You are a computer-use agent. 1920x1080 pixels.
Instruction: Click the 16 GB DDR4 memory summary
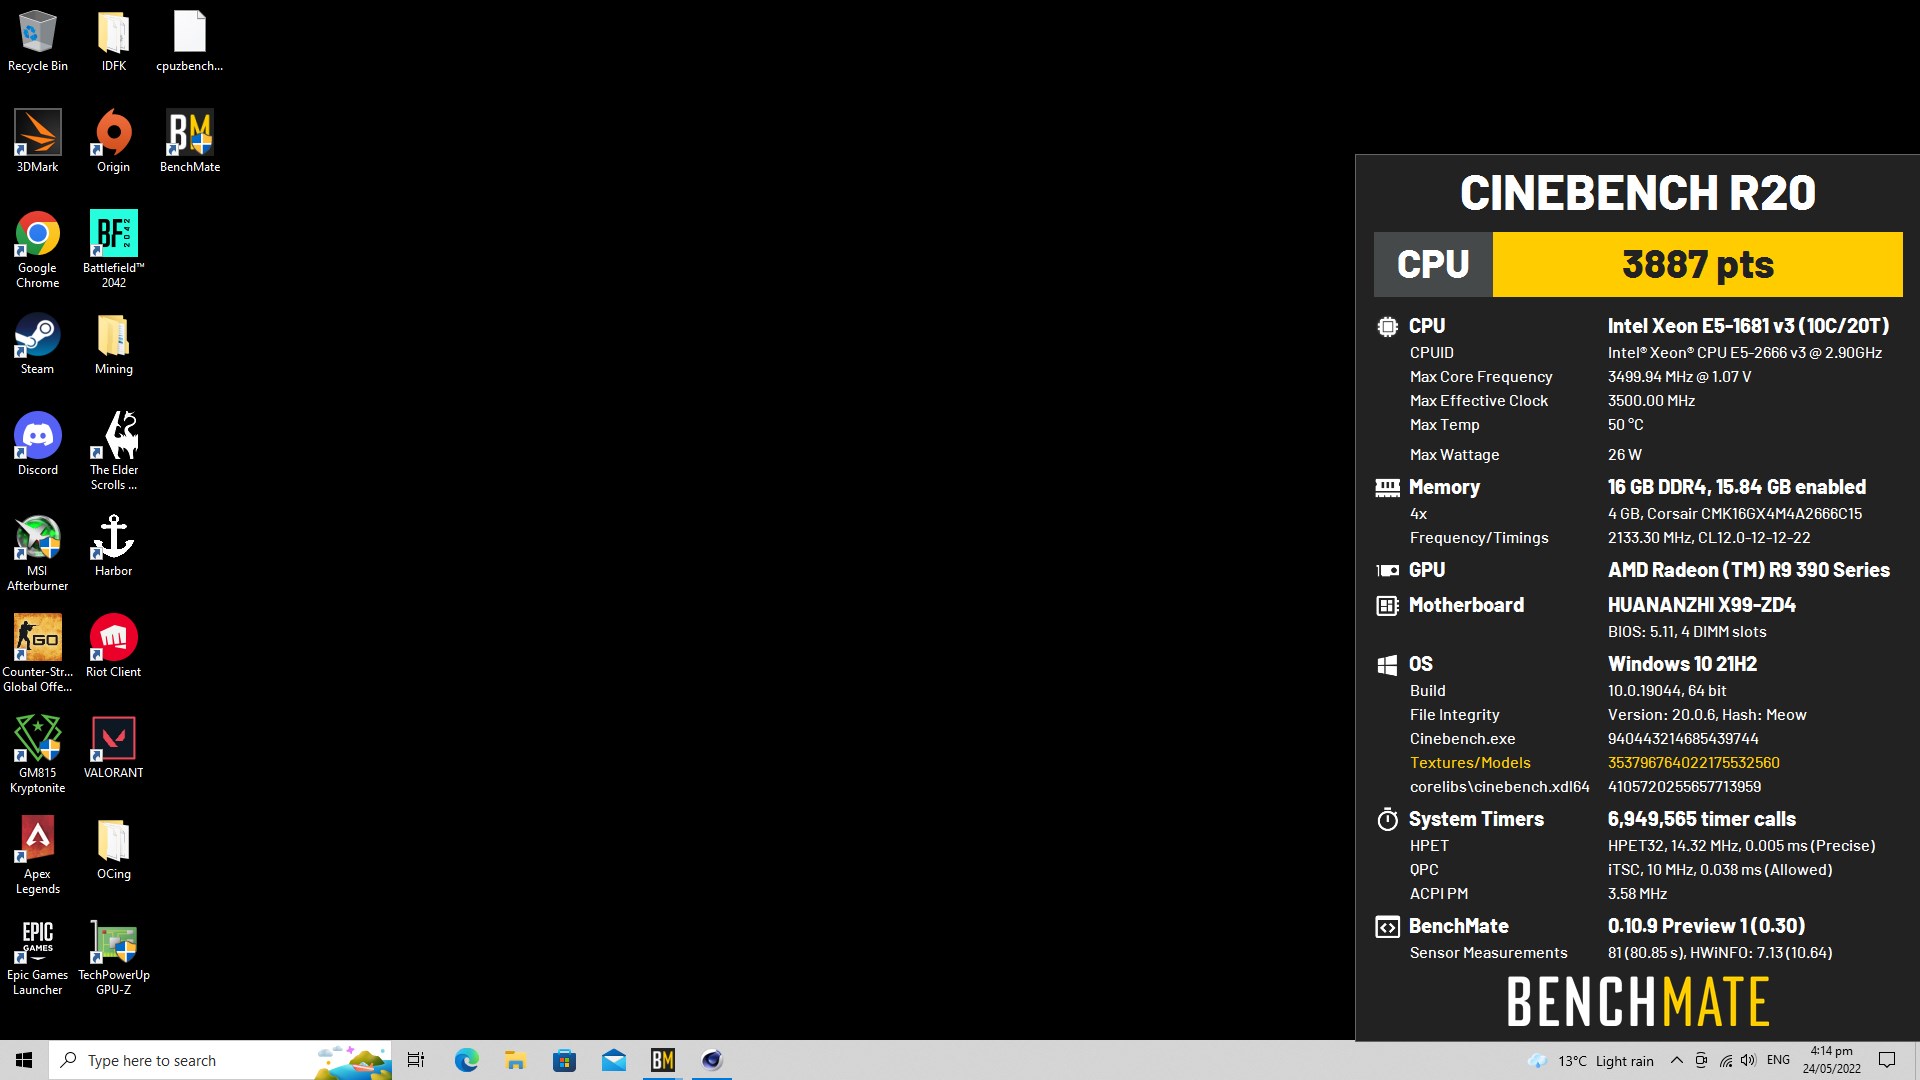point(1736,487)
